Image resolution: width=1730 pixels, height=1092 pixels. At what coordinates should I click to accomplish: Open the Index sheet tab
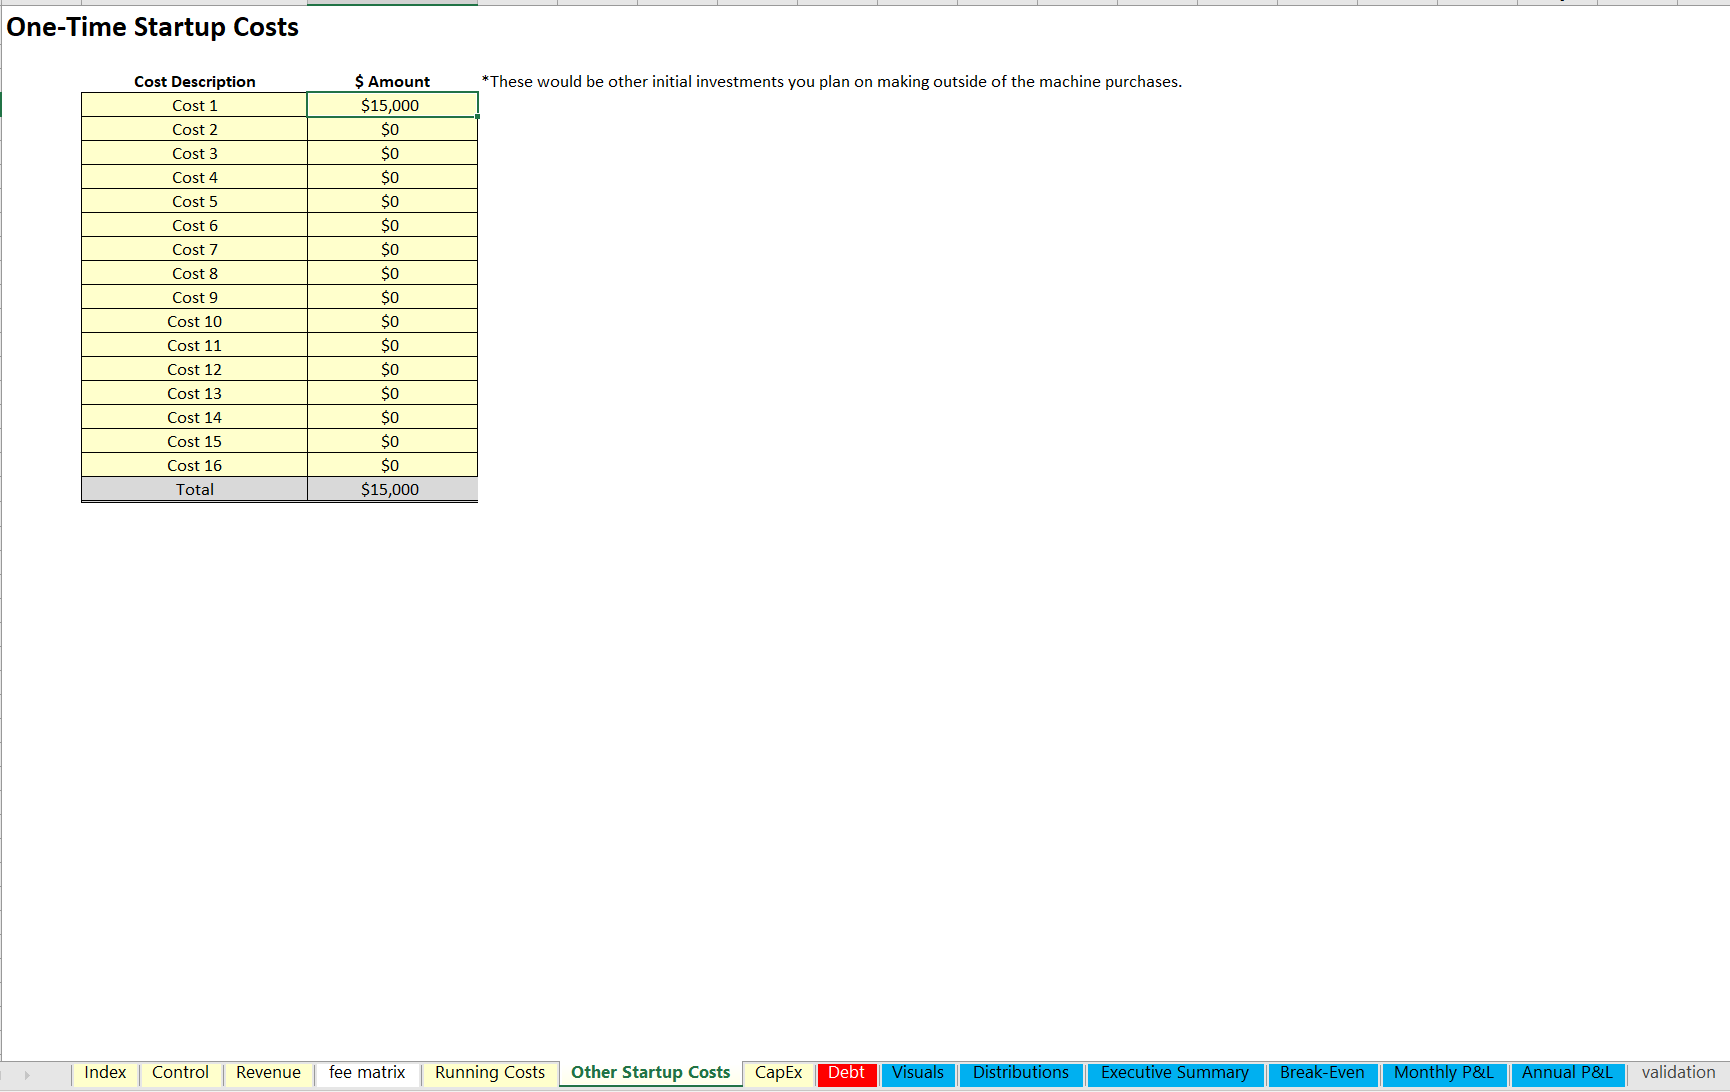[x=105, y=1073]
